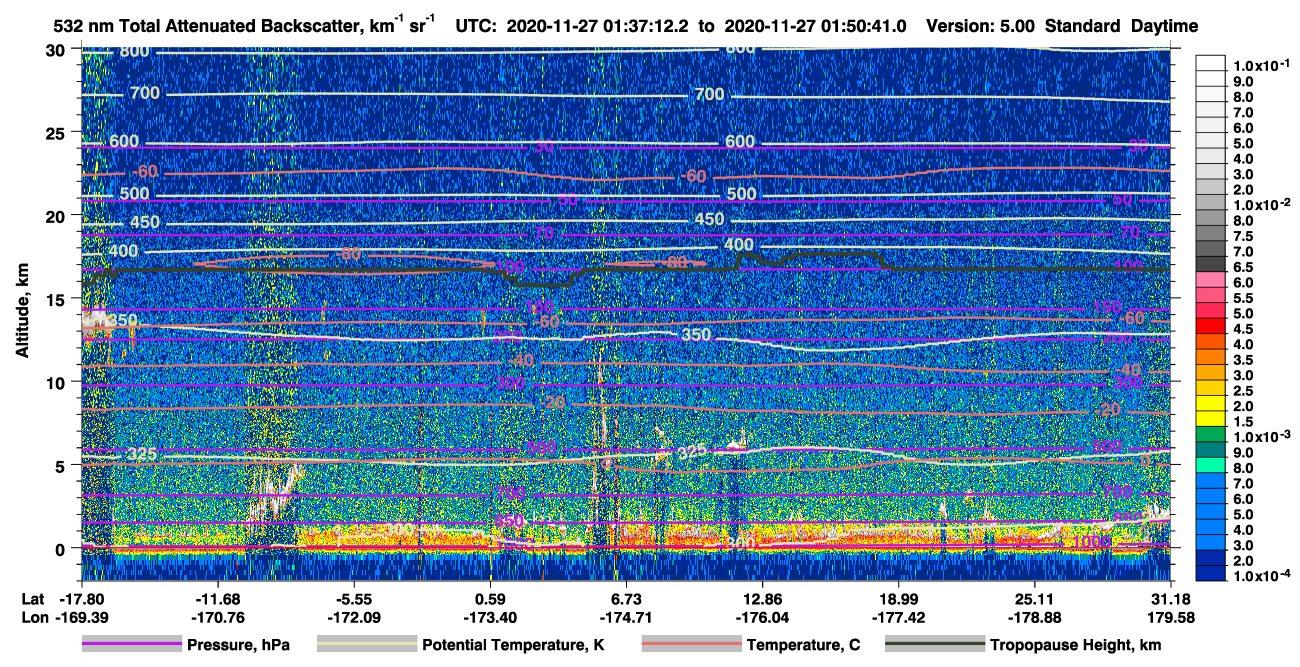Click the left 700 potential temperature contour label
This screenshot has width=1300, height=667.
click(145, 94)
